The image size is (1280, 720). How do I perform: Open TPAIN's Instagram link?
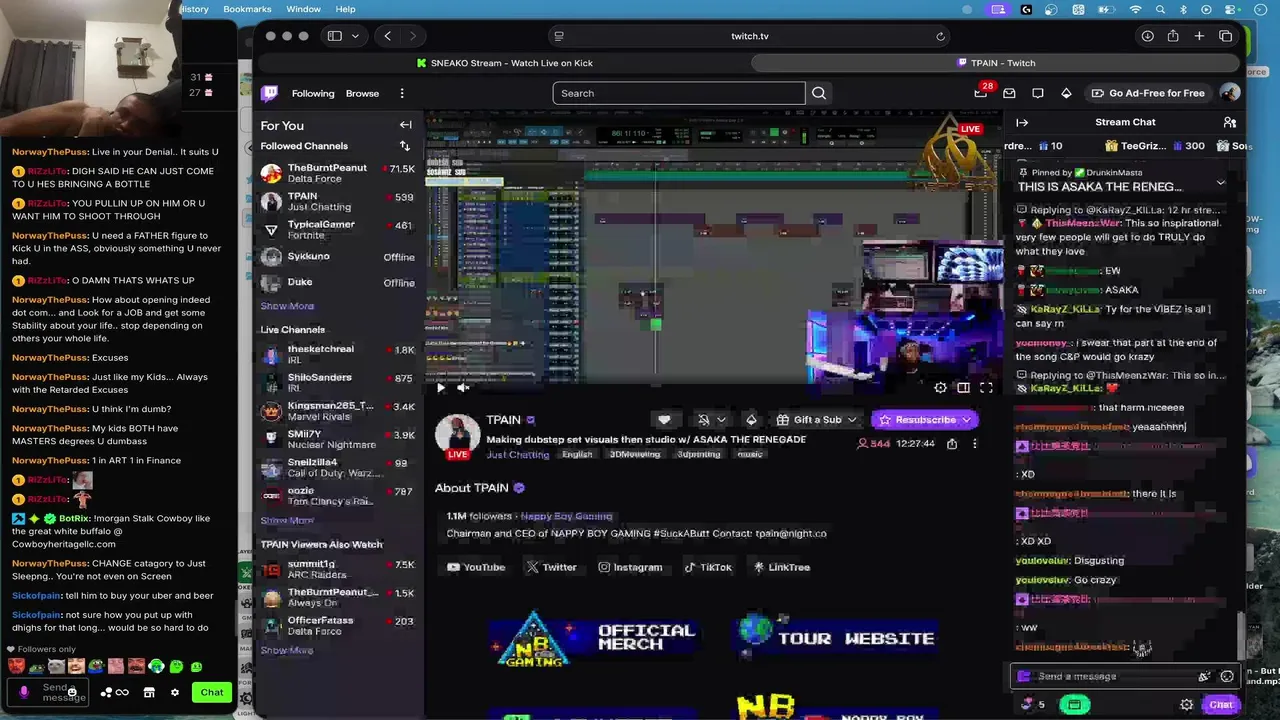coord(630,567)
